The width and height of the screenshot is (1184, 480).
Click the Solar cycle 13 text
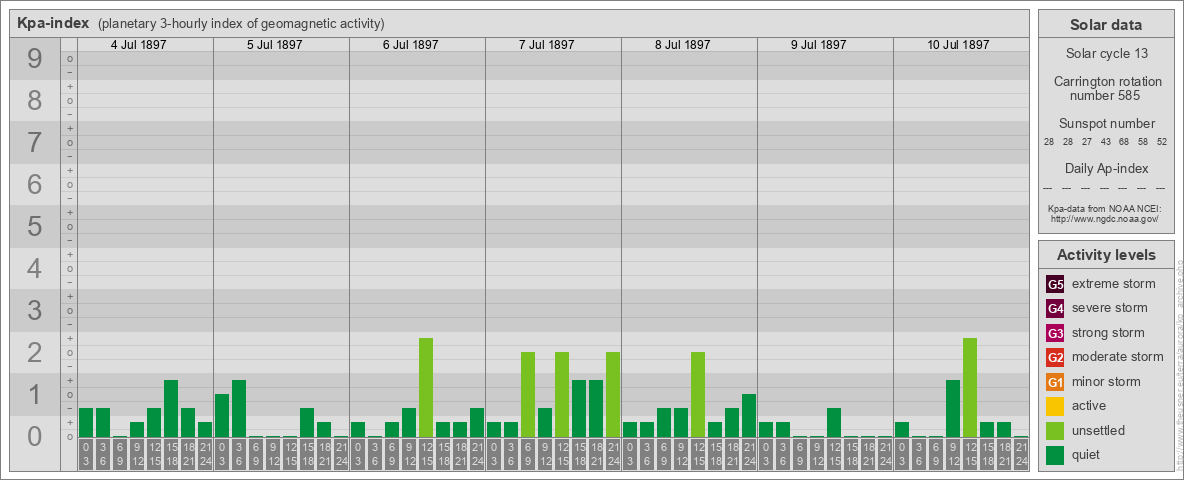click(1106, 54)
